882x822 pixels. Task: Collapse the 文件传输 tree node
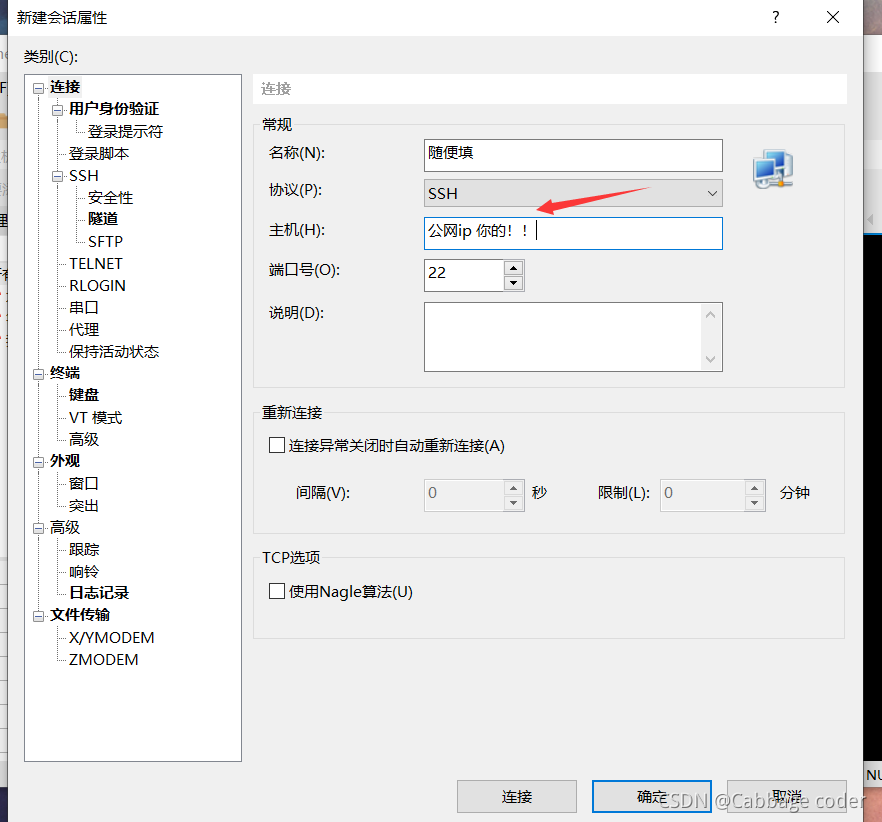[38, 616]
